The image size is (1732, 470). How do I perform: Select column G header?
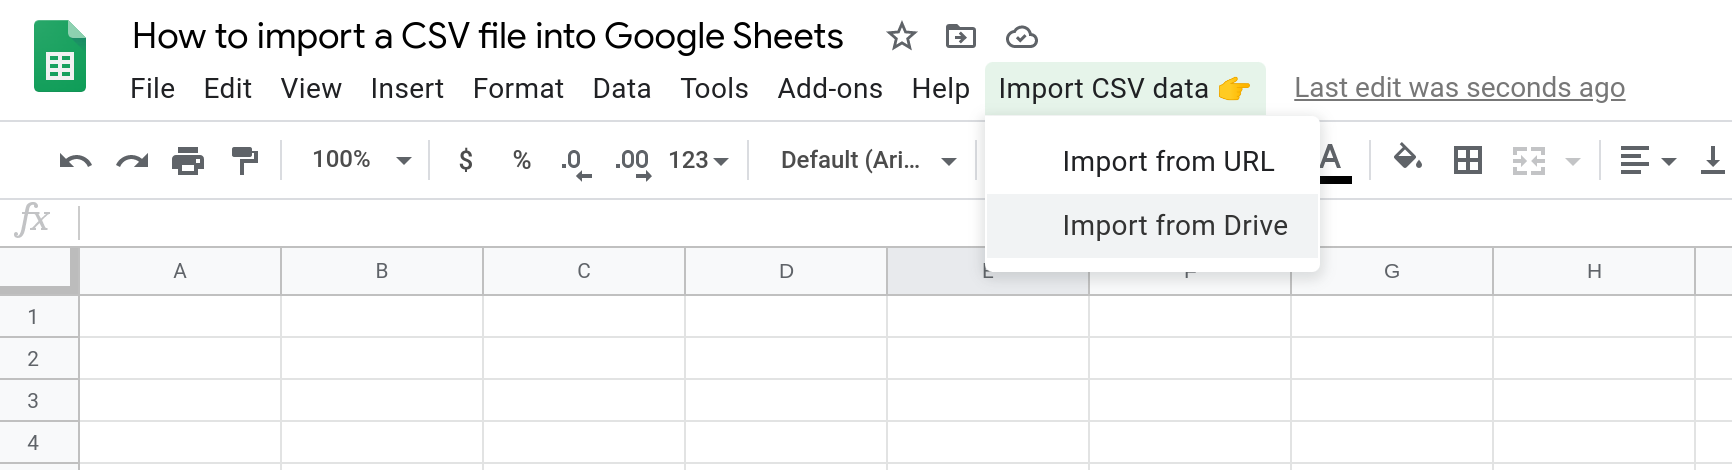point(1392,271)
